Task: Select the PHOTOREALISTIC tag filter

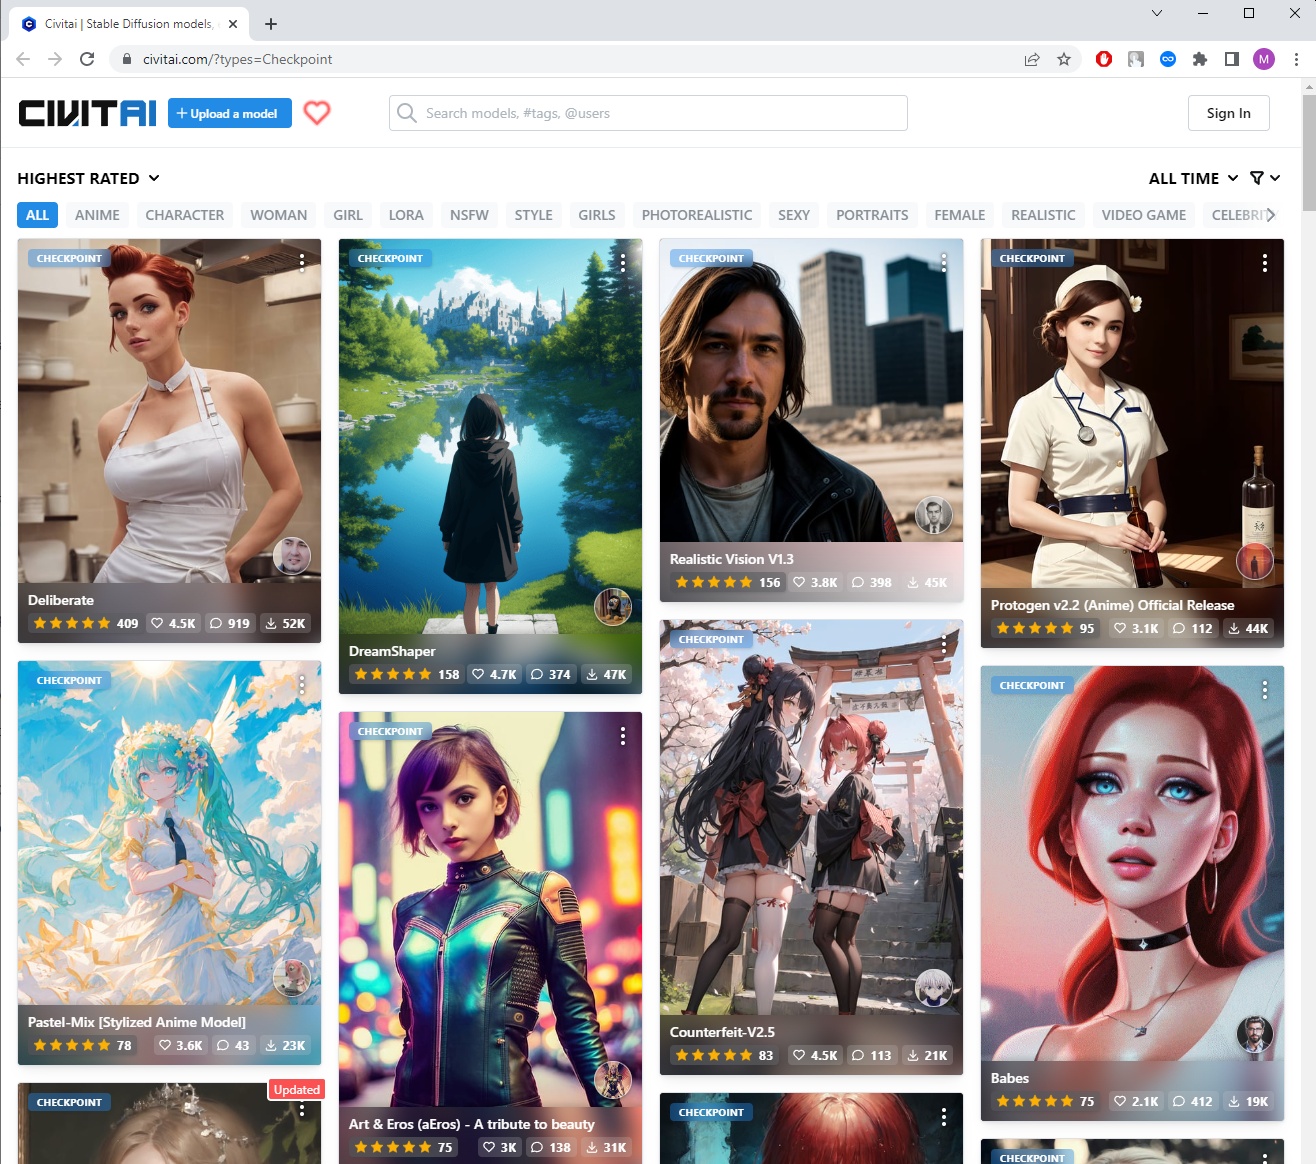Action: click(x=696, y=215)
